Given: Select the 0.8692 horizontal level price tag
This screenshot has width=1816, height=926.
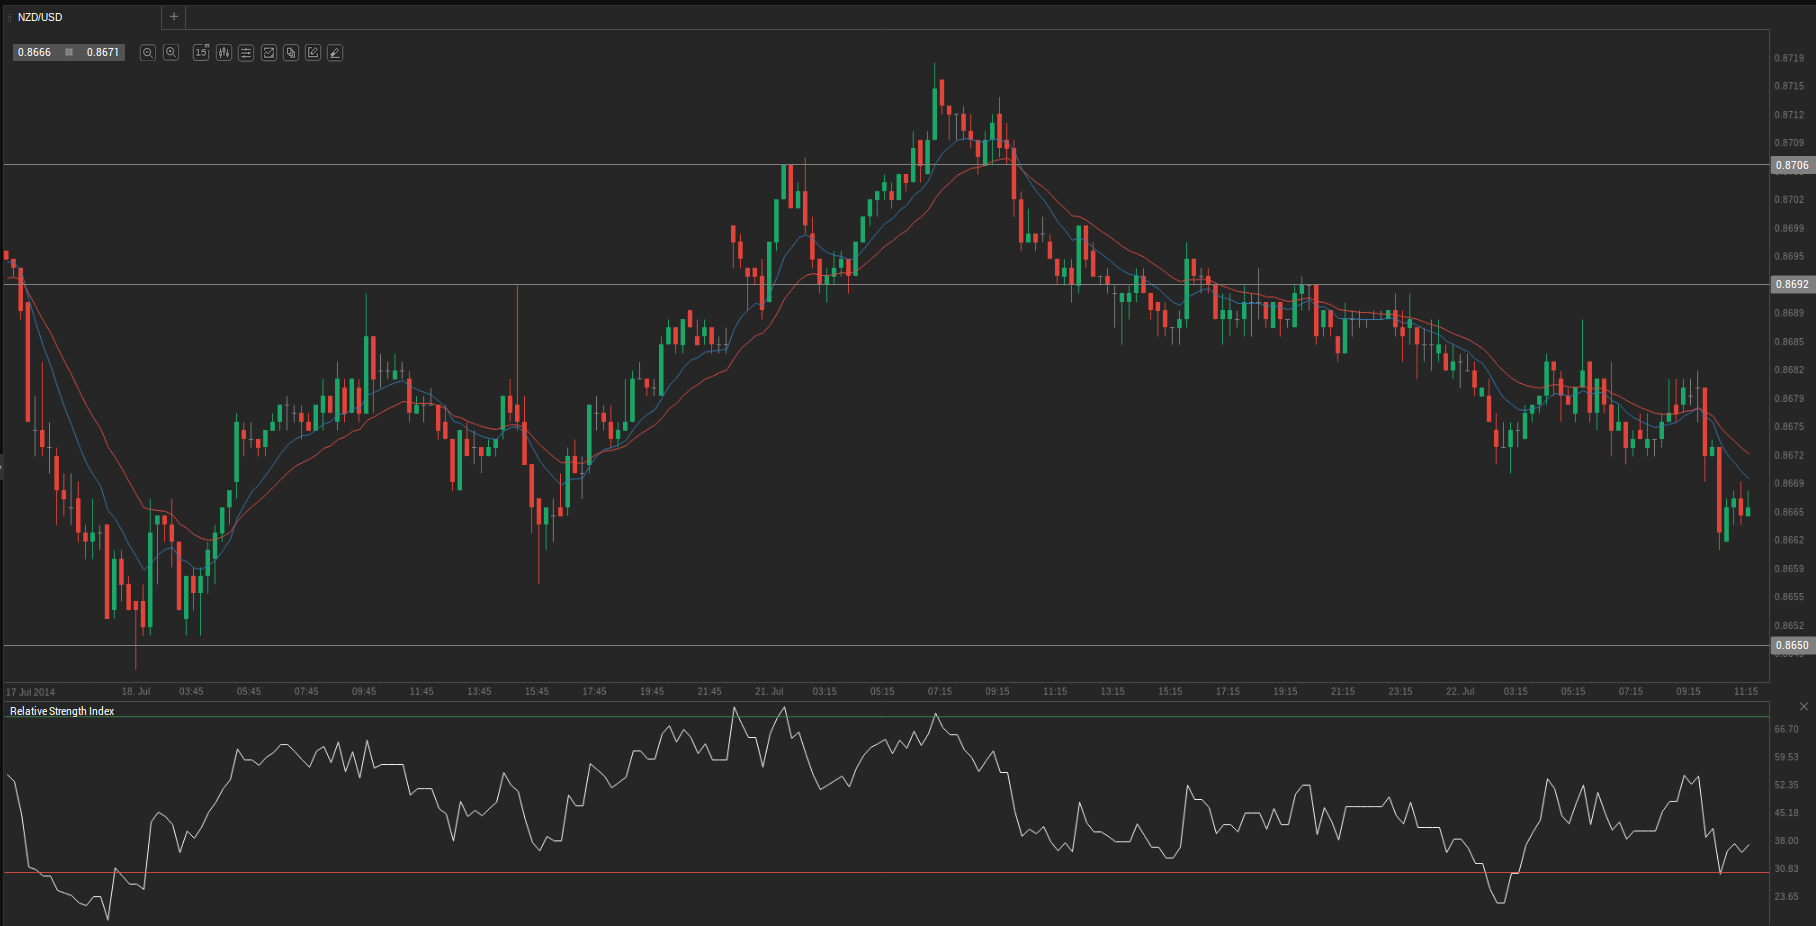Looking at the screenshot, I should tap(1791, 284).
